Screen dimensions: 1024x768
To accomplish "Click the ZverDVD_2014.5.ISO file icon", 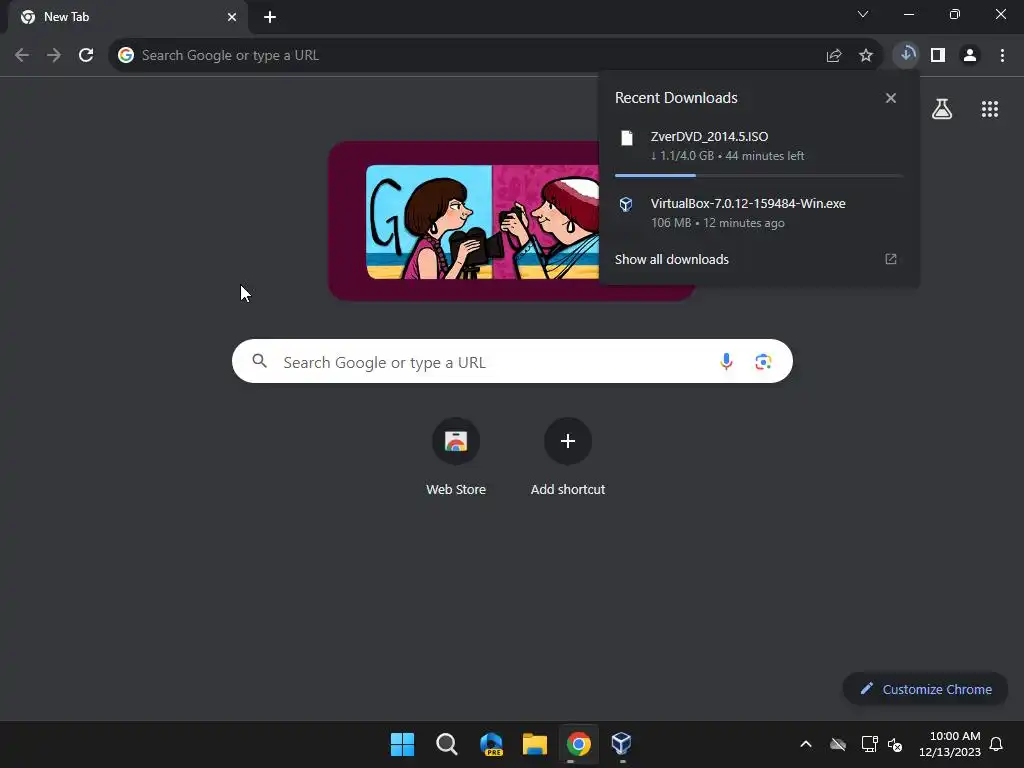I will point(626,138).
